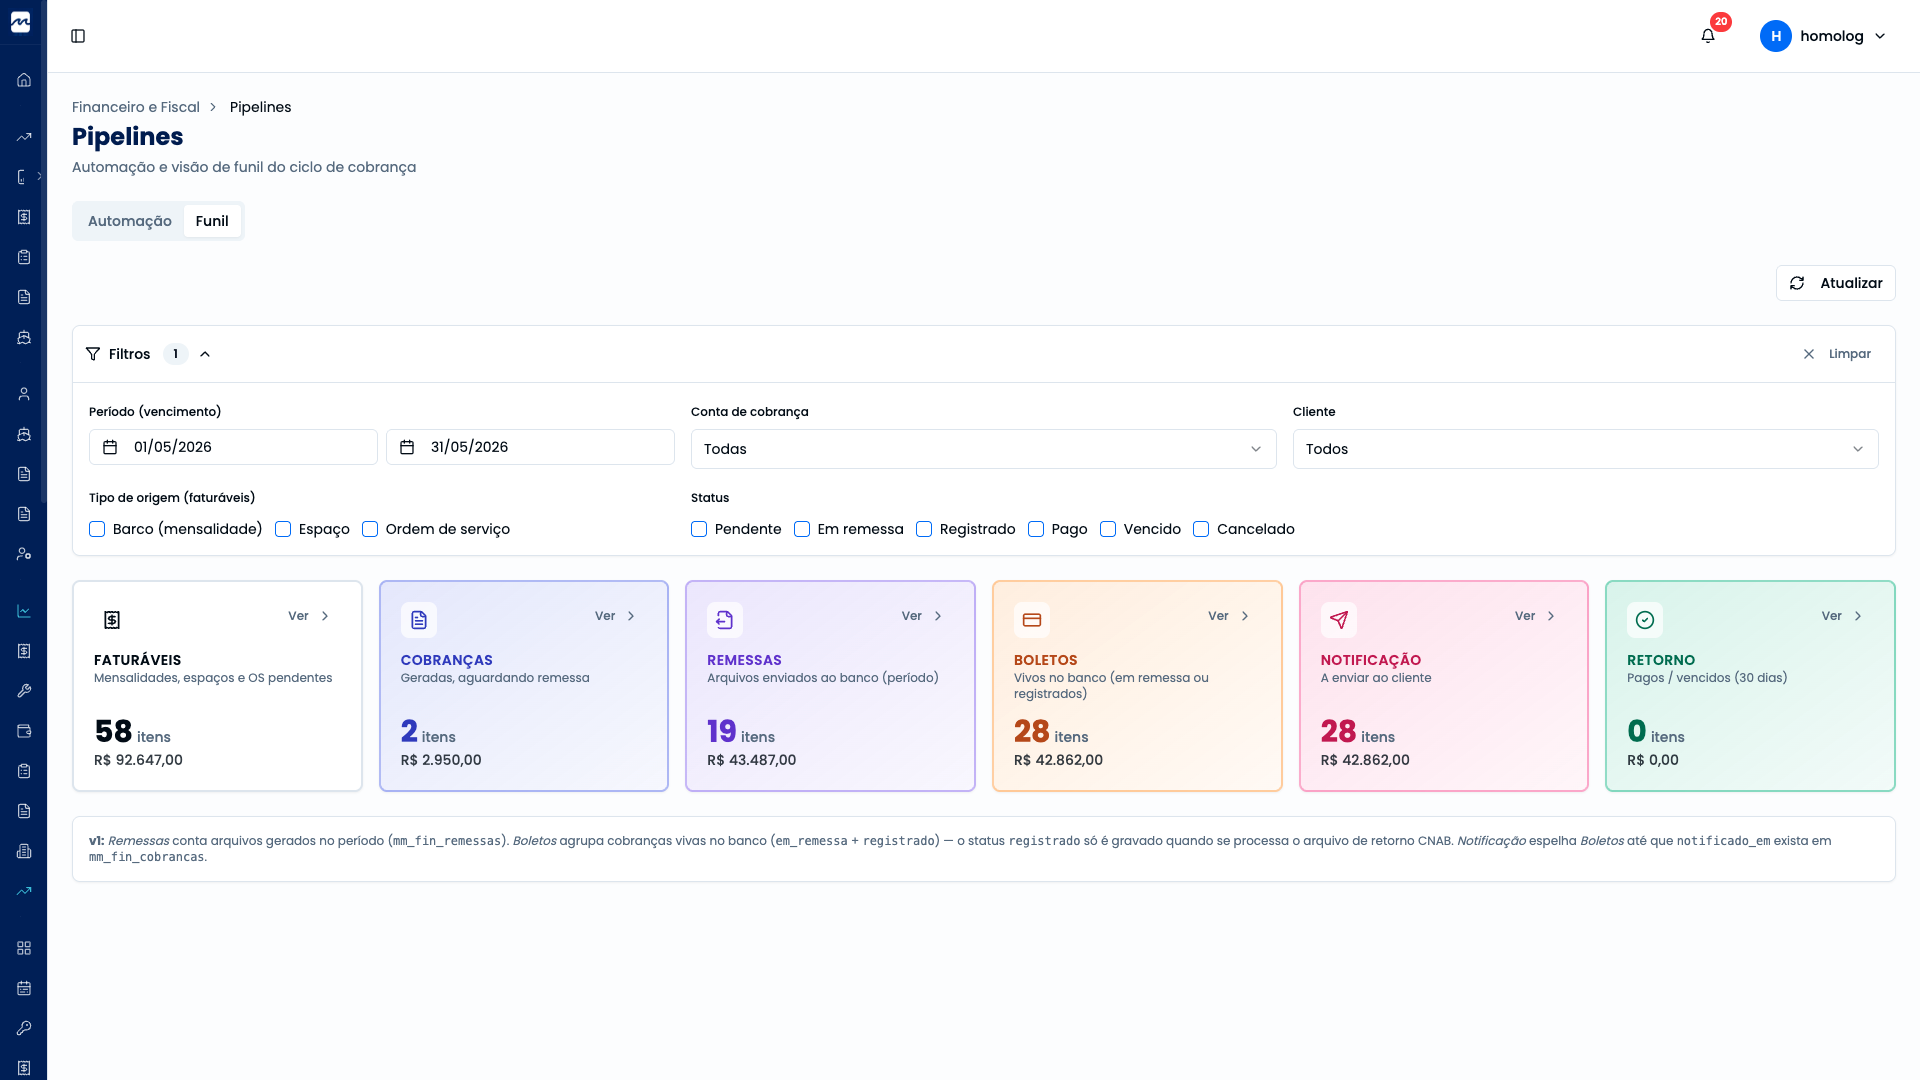Open the wallet sidebar icon

24,731
